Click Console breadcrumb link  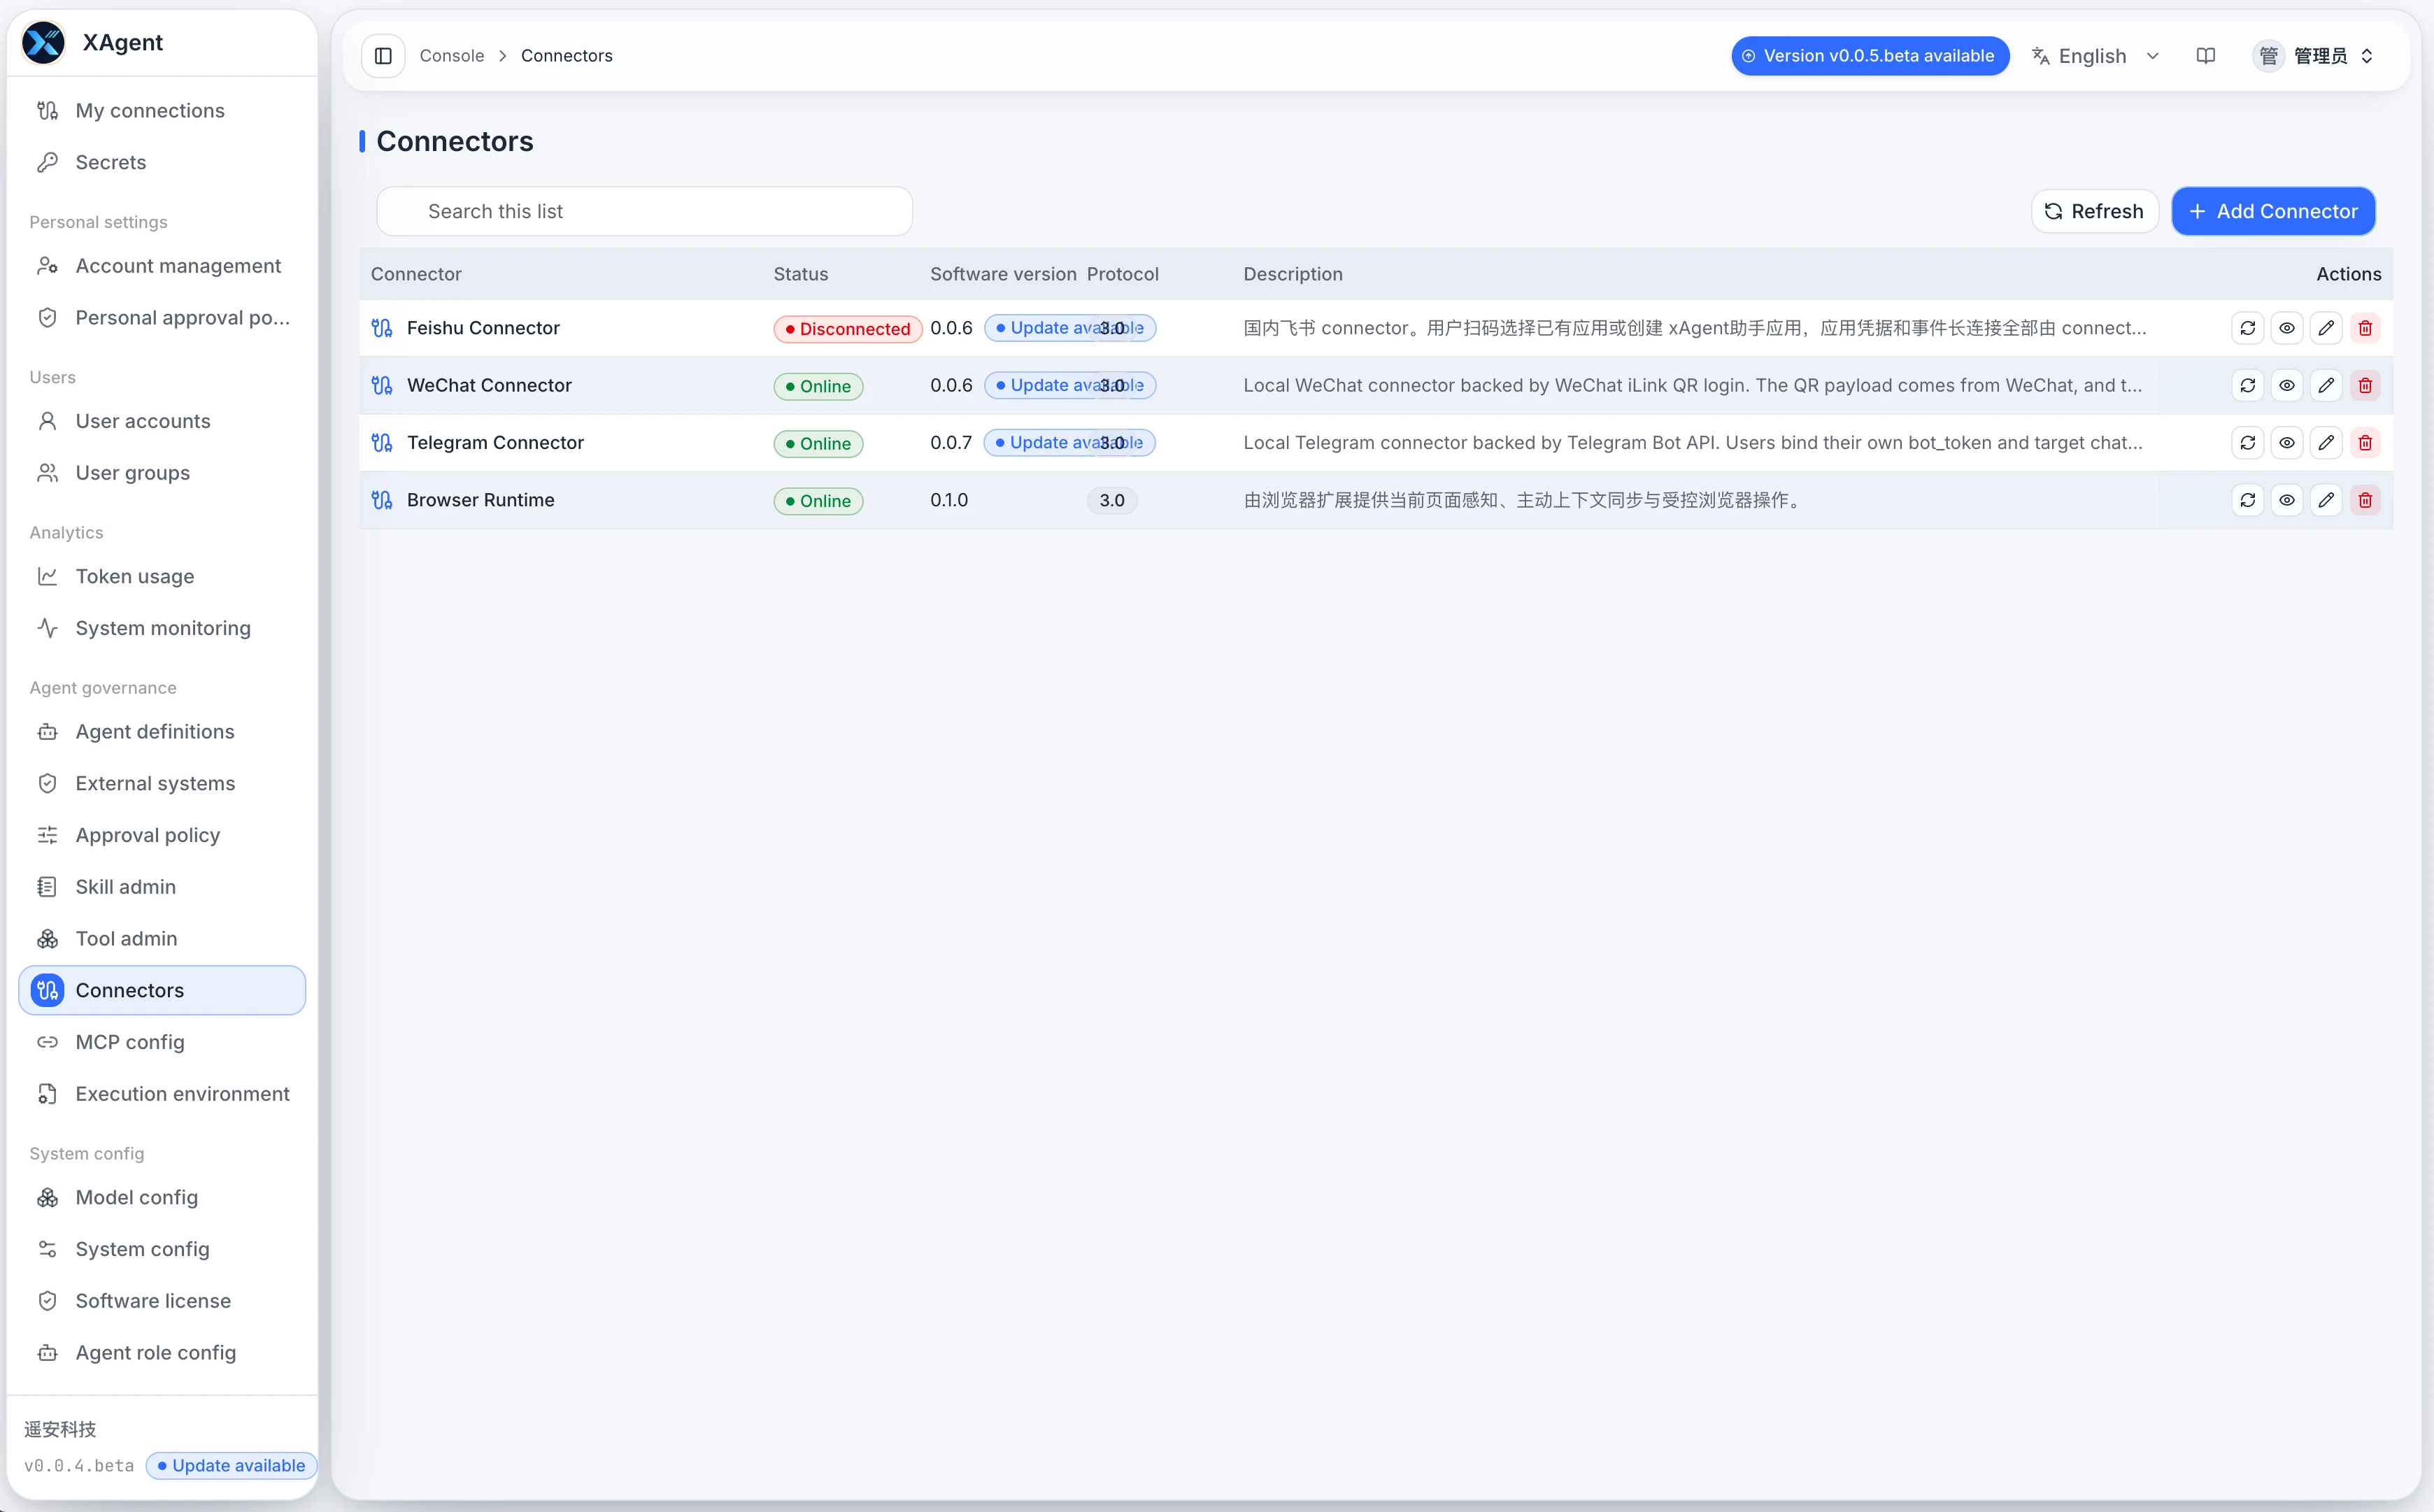coord(452,56)
